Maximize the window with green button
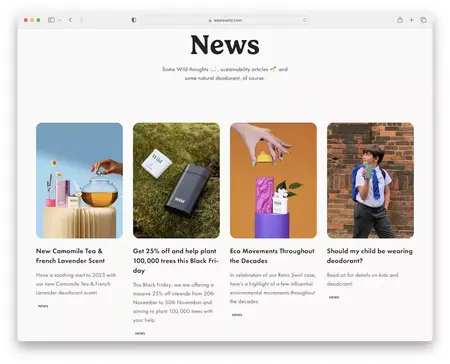This screenshot has height=364, width=450. 38,20
